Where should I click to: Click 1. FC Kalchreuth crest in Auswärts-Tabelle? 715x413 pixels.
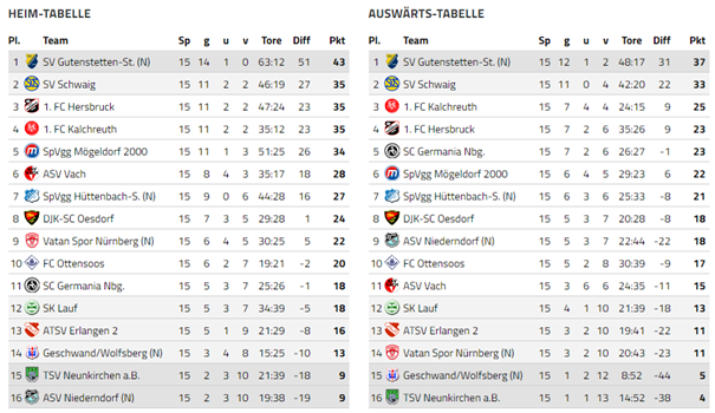[392, 107]
